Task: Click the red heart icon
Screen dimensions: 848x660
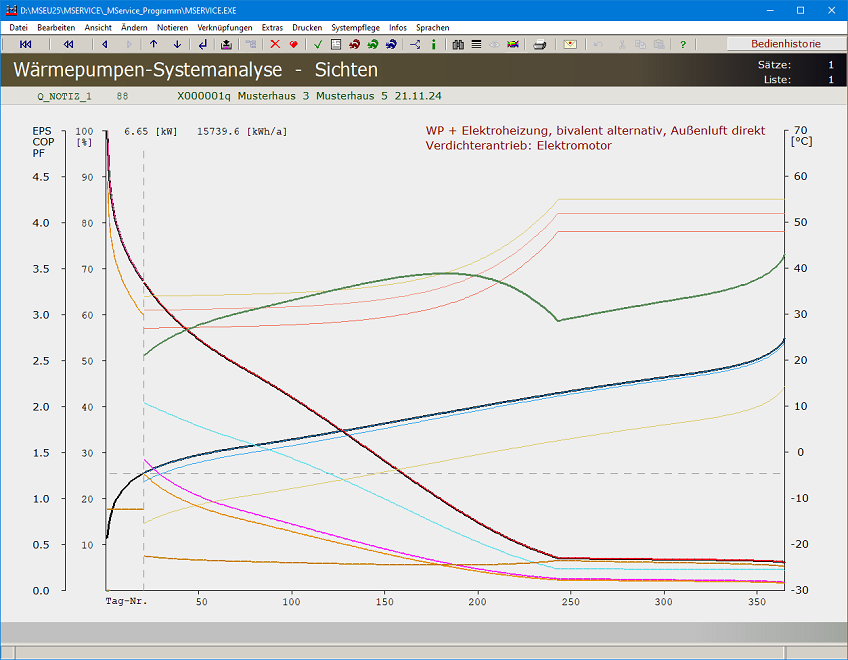Action: (293, 44)
